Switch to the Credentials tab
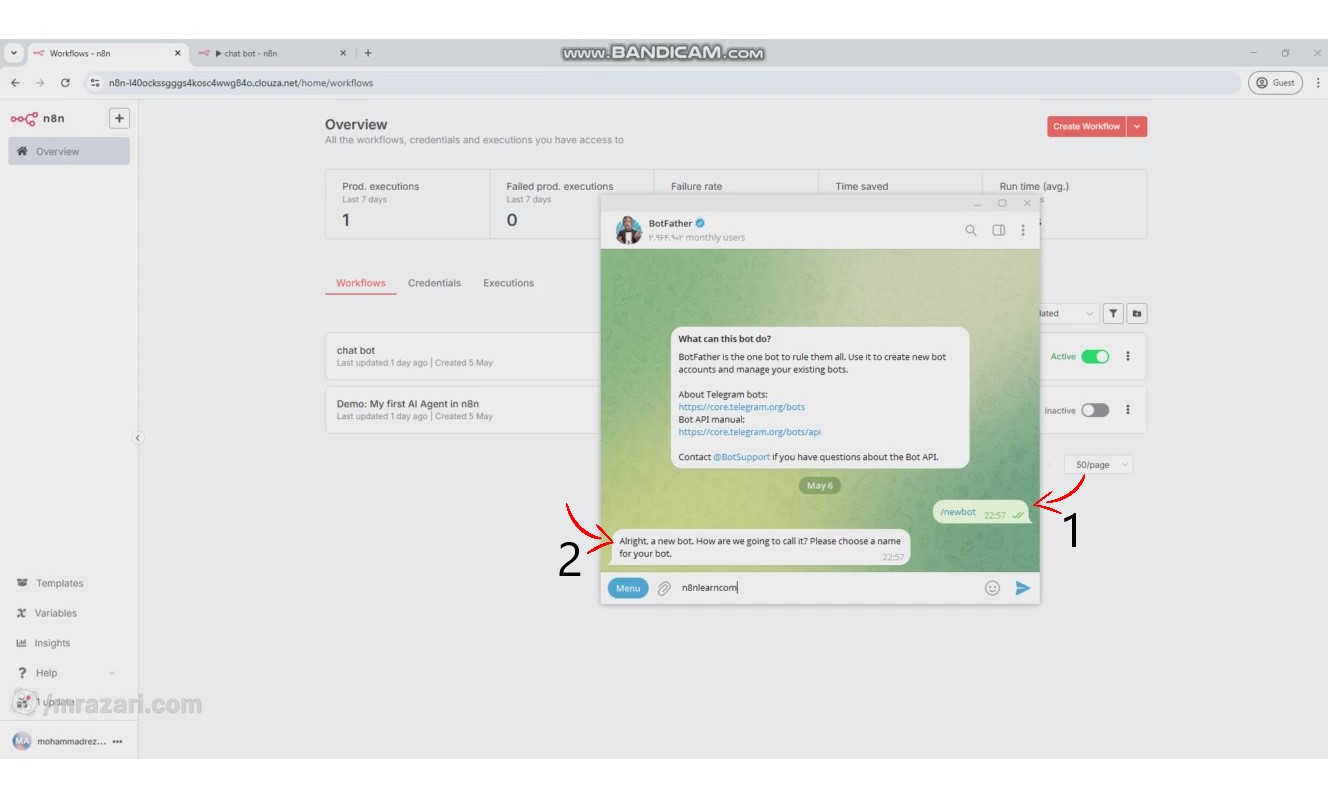The height and width of the screenshot is (798, 1328). point(434,283)
